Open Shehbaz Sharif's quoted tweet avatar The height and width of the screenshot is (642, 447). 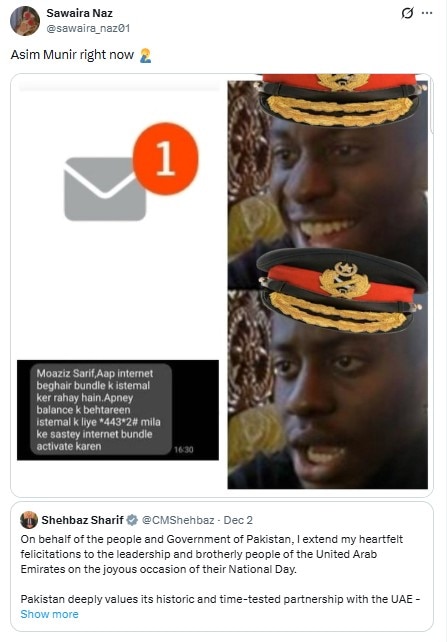(29, 520)
